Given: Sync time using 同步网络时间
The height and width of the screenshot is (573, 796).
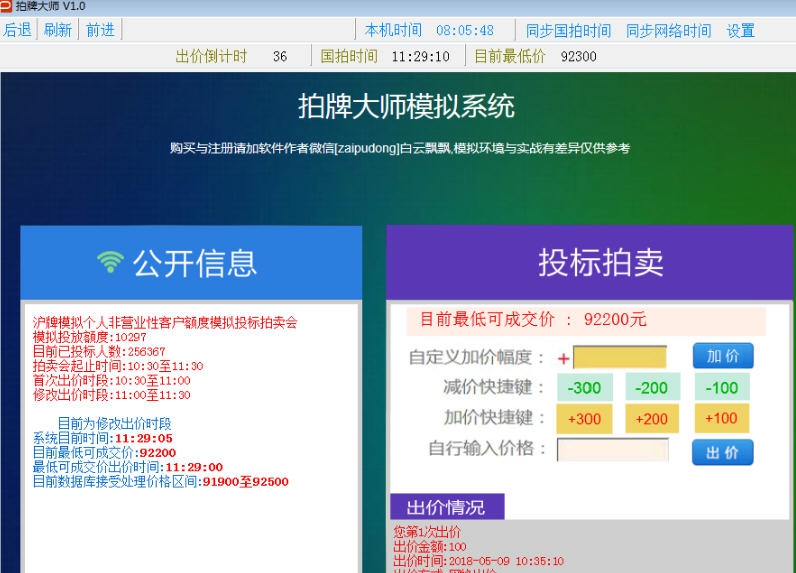Looking at the screenshot, I should (x=668, y=30).
